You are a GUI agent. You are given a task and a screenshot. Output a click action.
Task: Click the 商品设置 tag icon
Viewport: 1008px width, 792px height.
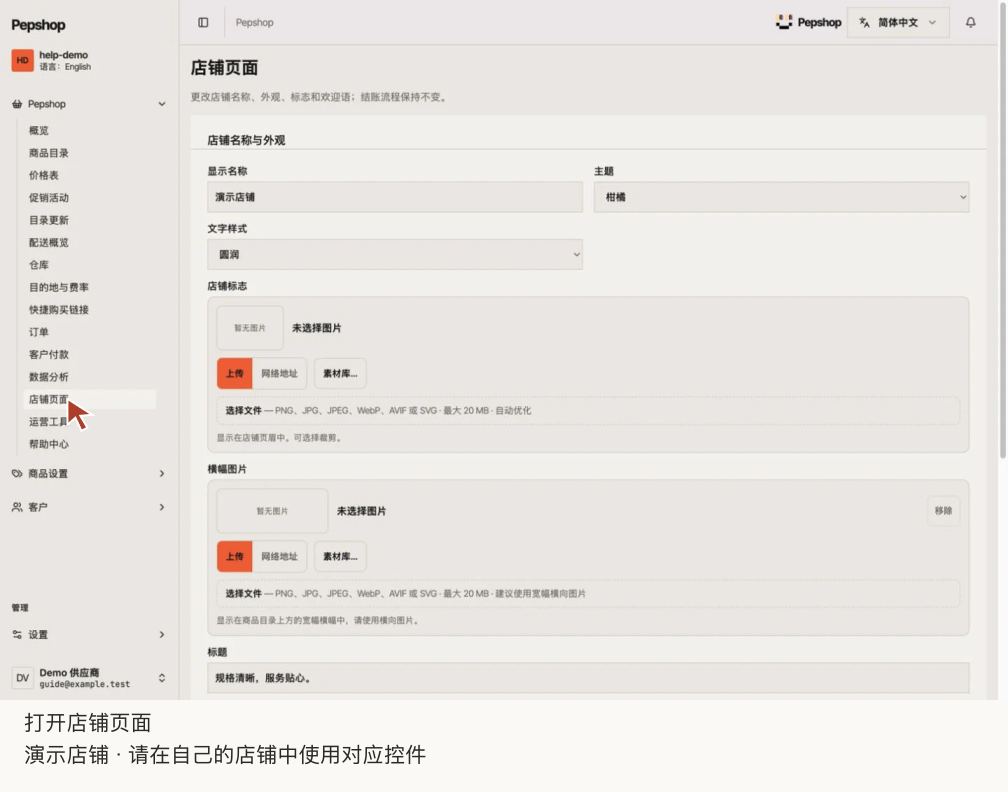tap(17, 474)
